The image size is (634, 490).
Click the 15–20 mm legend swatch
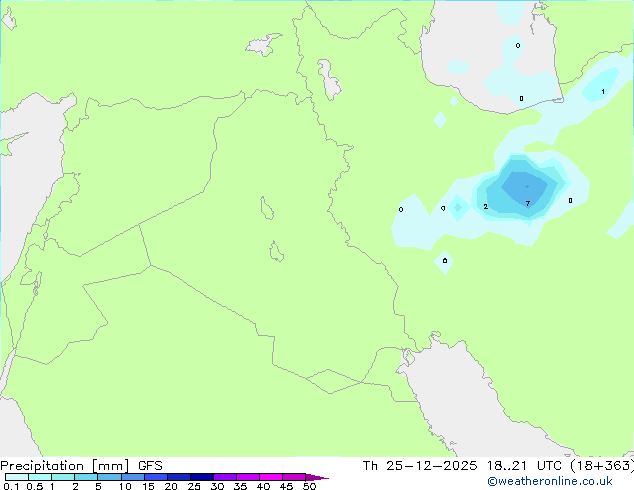tap(156, 477)
